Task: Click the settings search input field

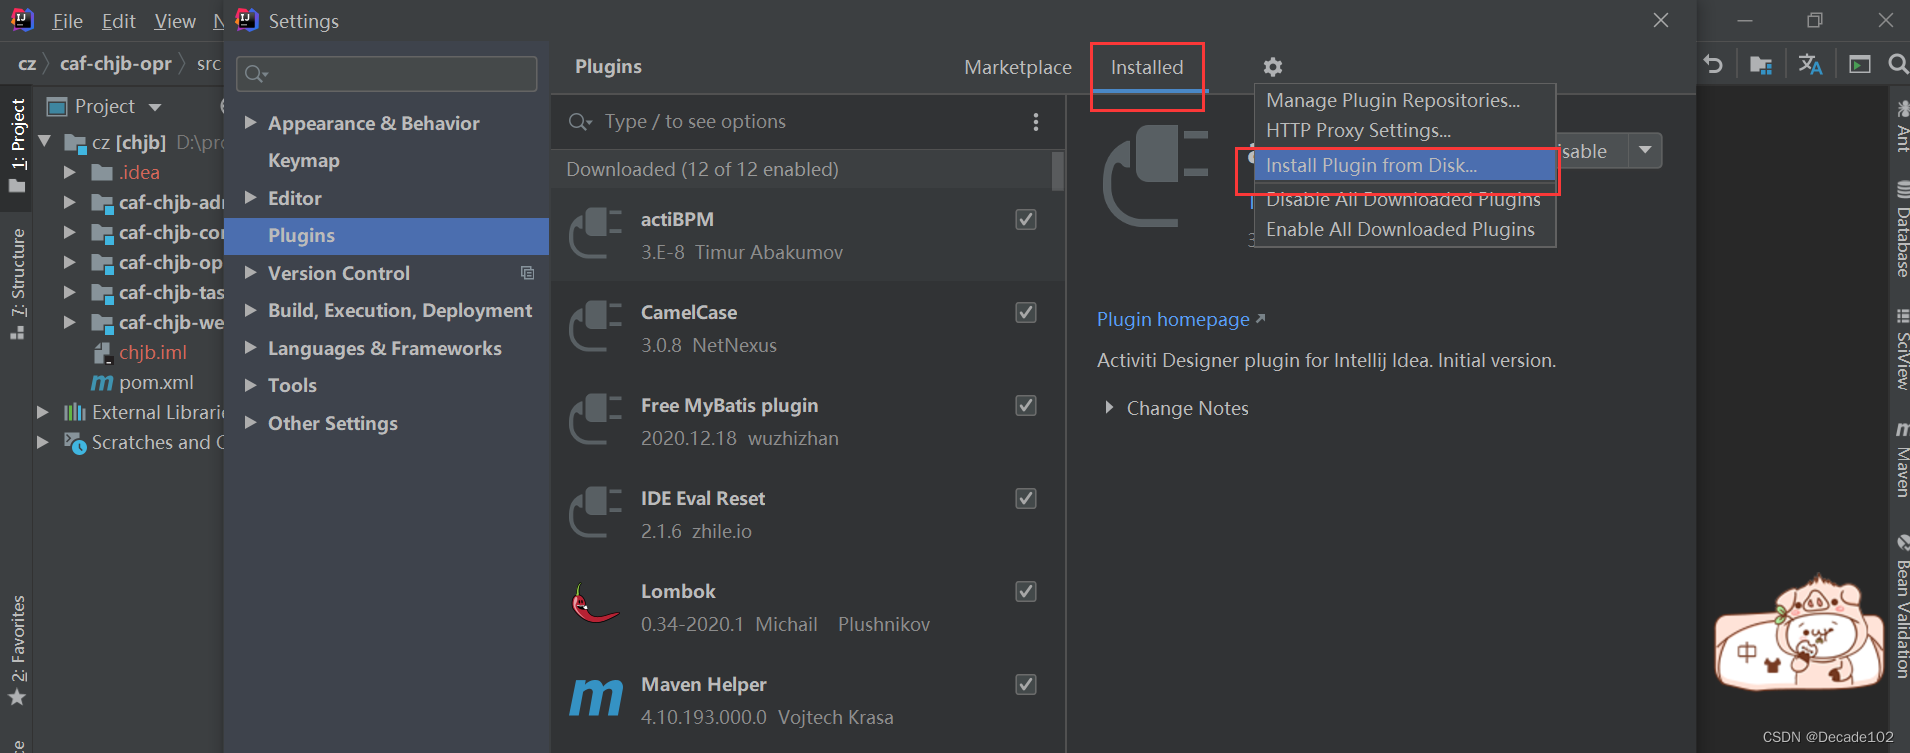Action: point(386,74)
